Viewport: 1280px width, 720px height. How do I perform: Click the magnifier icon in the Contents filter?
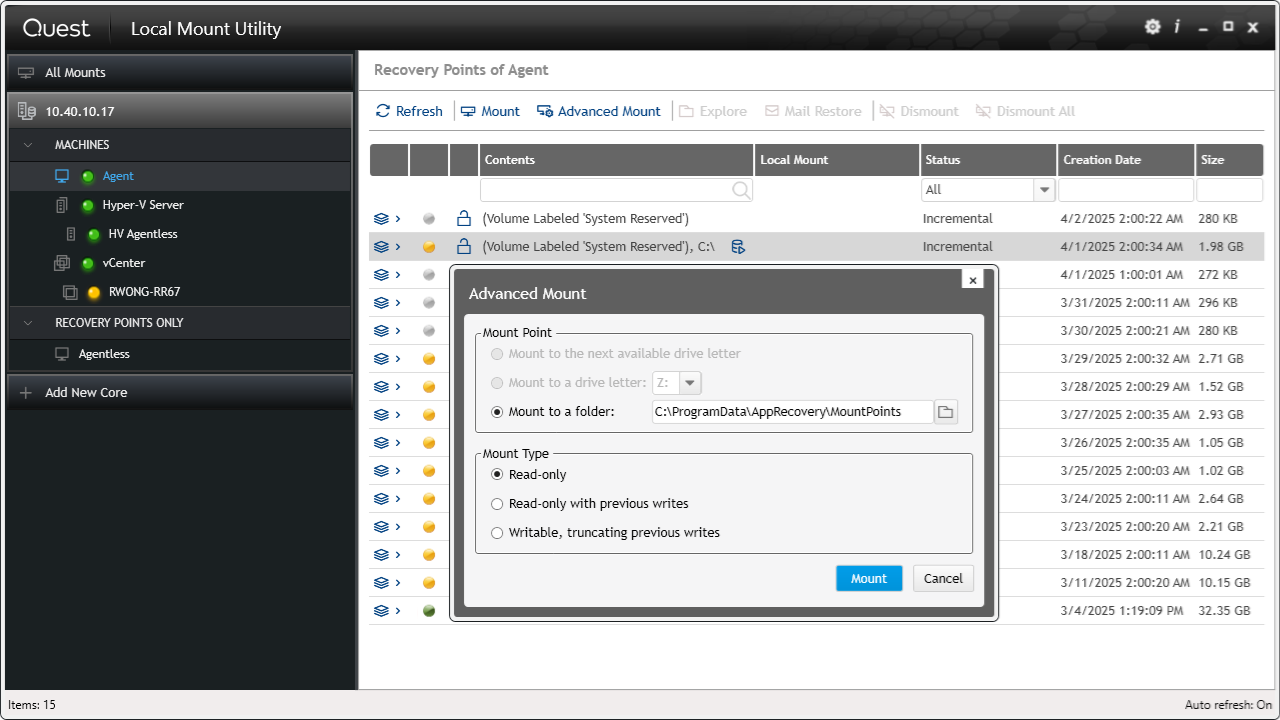tap(741, 190)
